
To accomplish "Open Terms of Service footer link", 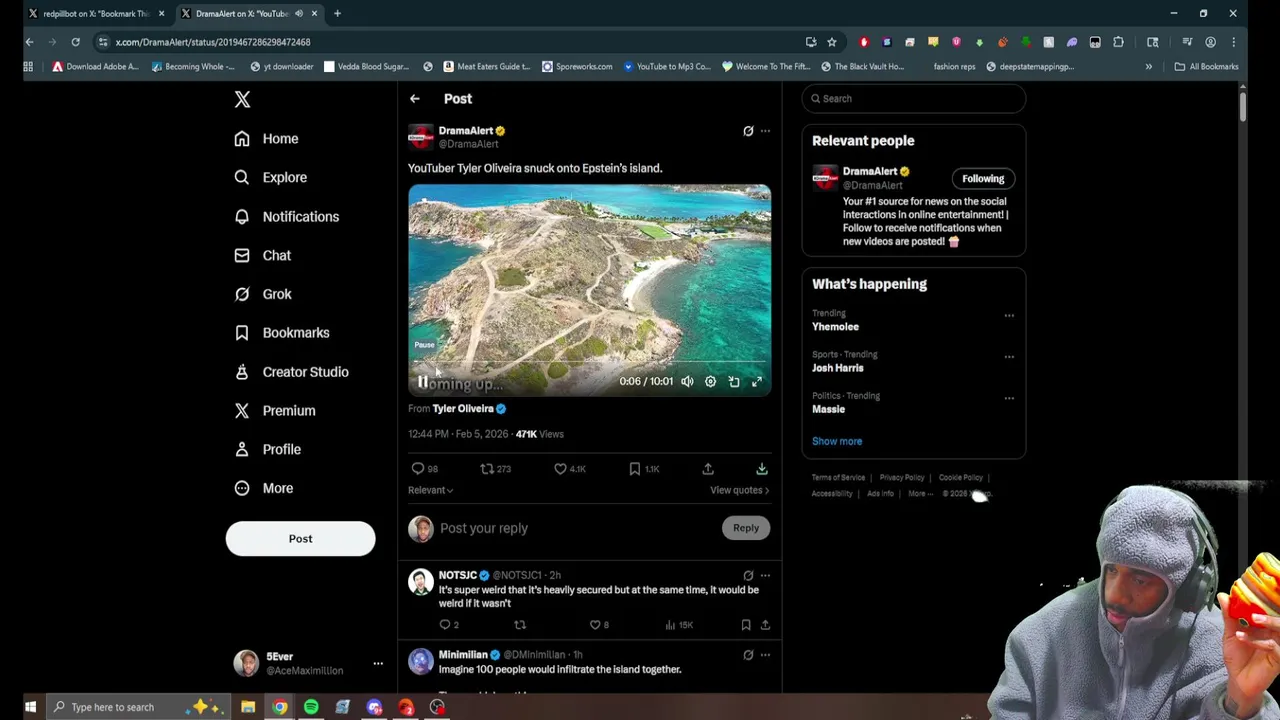I will click(838, 478).
